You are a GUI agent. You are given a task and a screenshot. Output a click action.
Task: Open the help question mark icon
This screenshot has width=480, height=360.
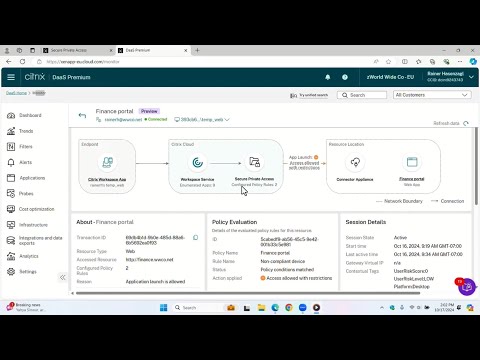tap(345, 77)
